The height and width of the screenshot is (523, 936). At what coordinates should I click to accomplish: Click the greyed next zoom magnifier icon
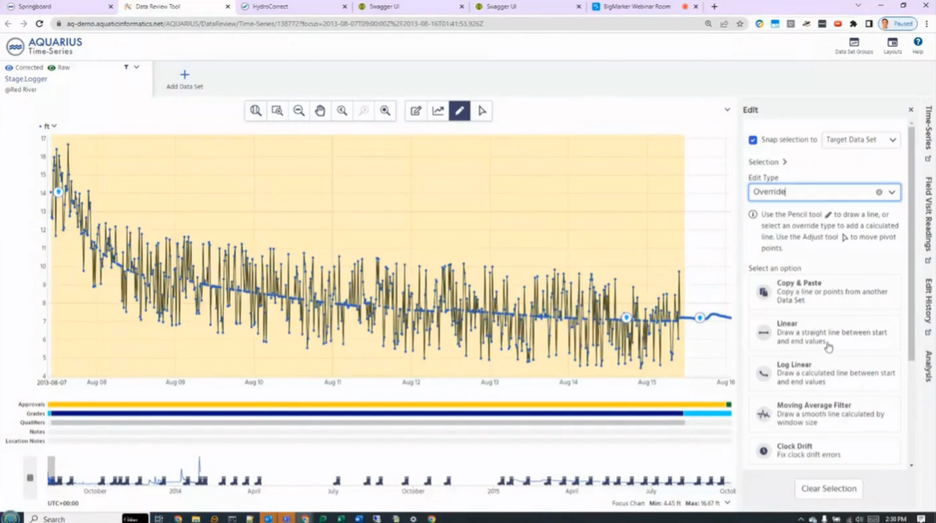(364, 110)
